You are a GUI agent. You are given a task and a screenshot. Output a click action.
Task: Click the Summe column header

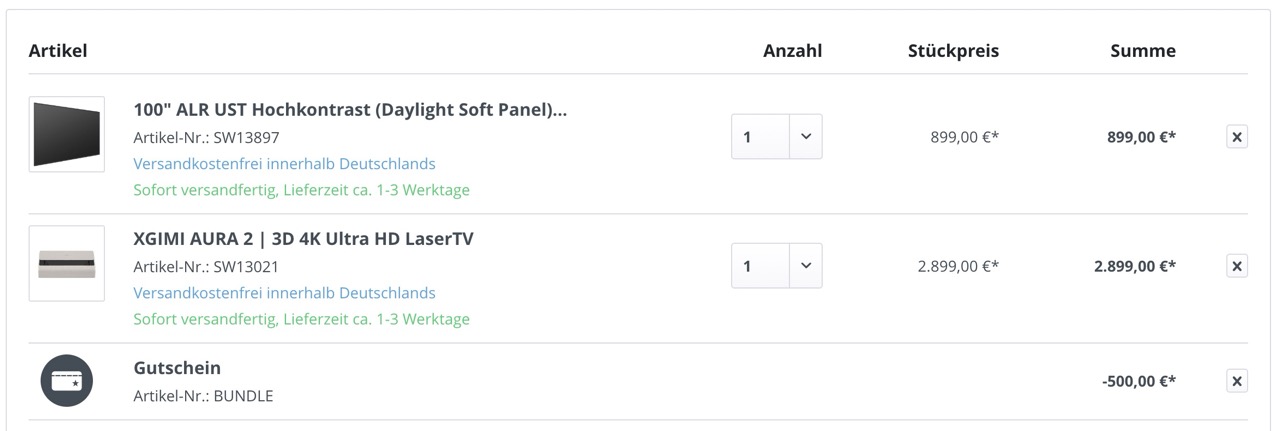pos(1143,50)
